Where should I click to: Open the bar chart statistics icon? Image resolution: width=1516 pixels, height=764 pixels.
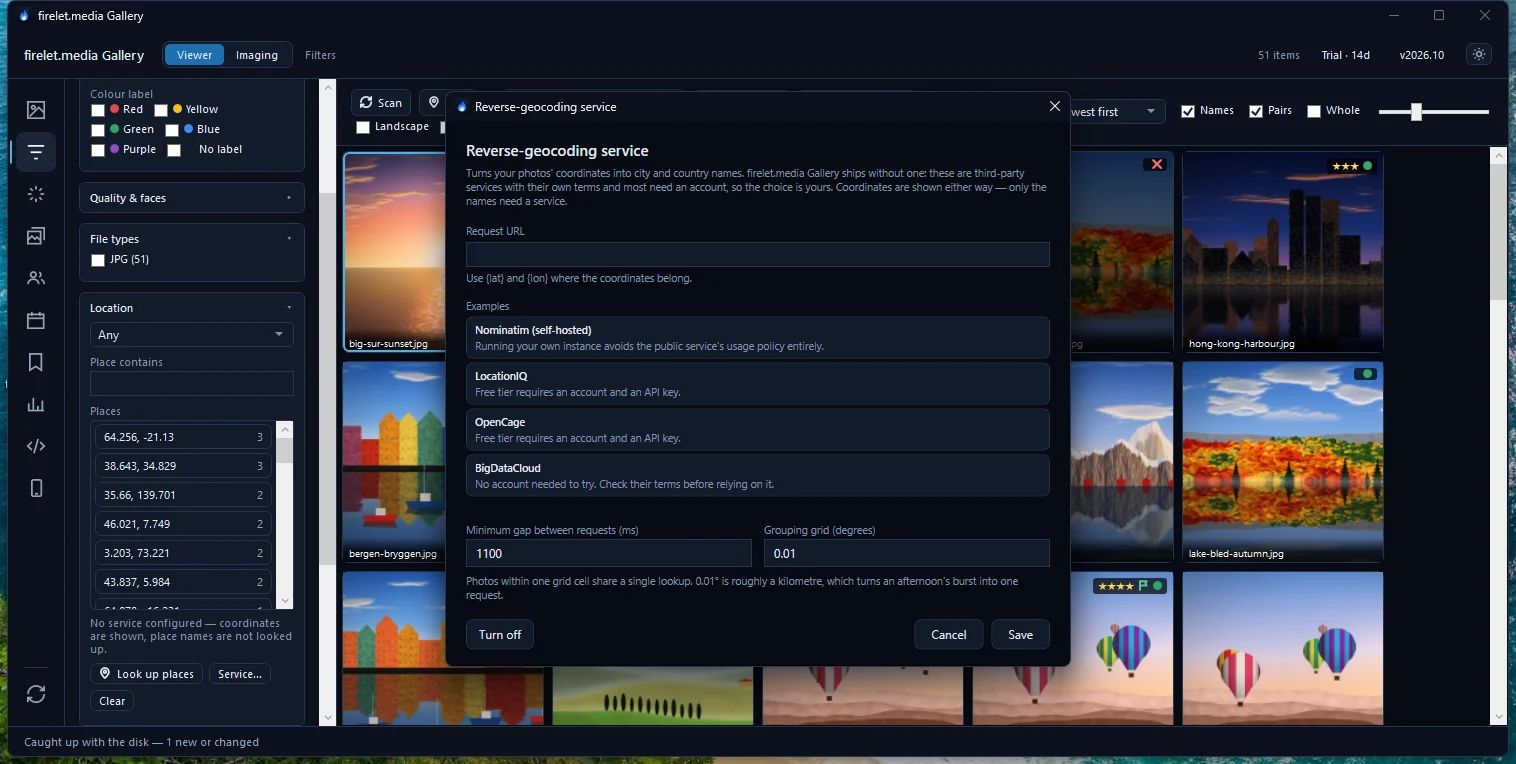[36, 404]
